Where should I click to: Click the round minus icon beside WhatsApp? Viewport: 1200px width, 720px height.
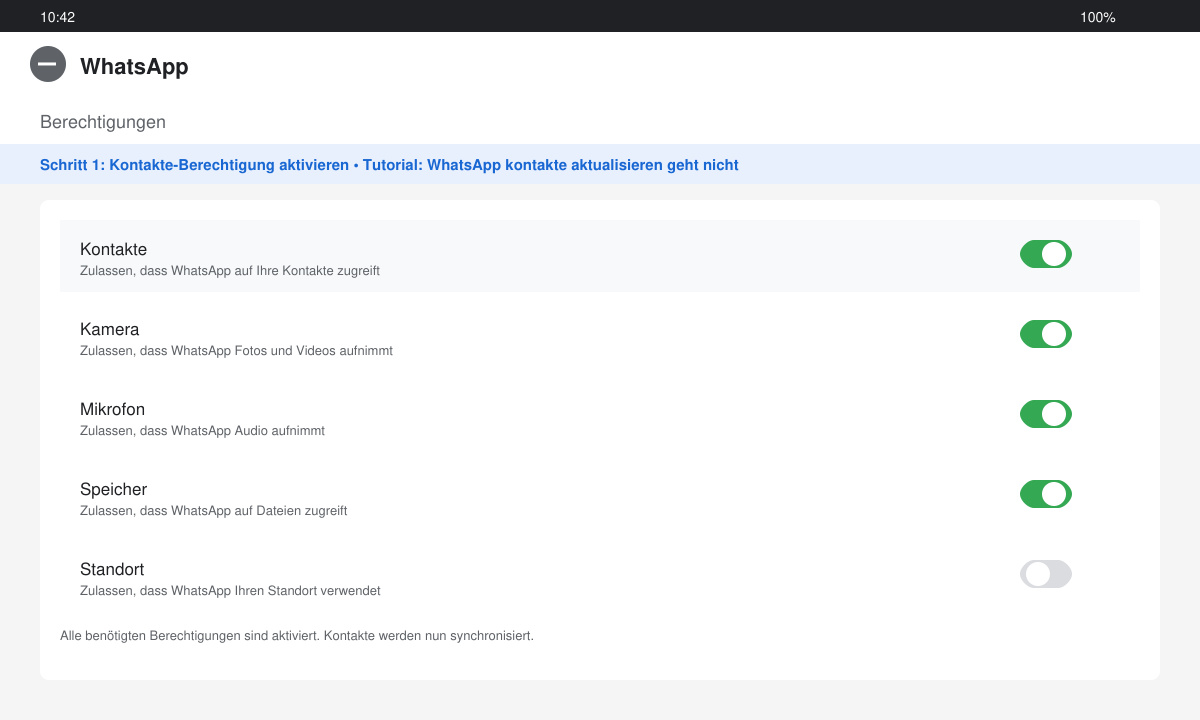click(48, 64)
